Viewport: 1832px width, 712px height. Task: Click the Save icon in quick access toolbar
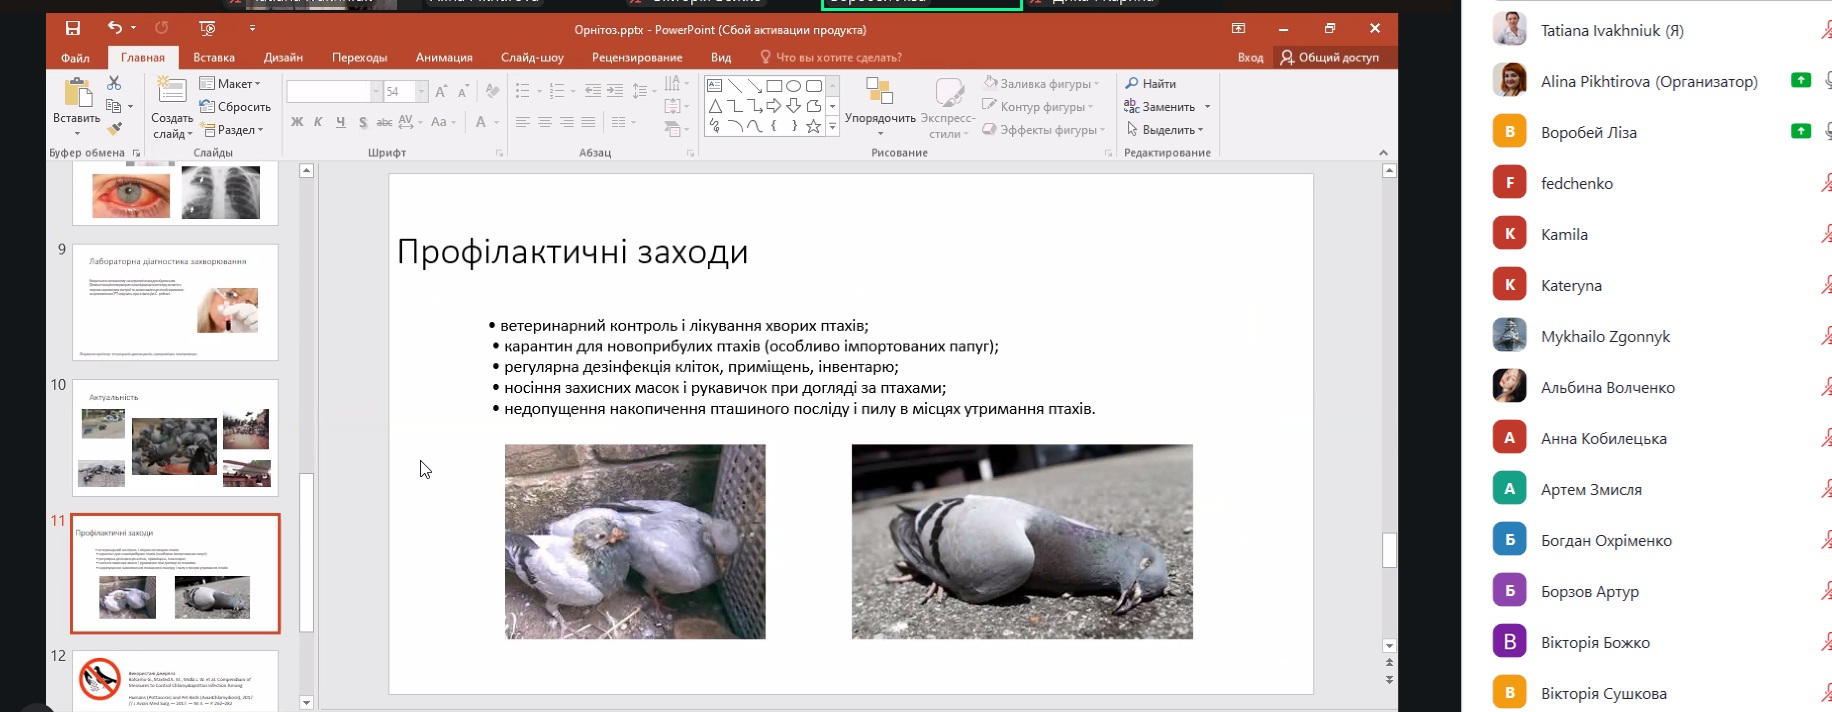pyautogui.click(x=73, y=28)
